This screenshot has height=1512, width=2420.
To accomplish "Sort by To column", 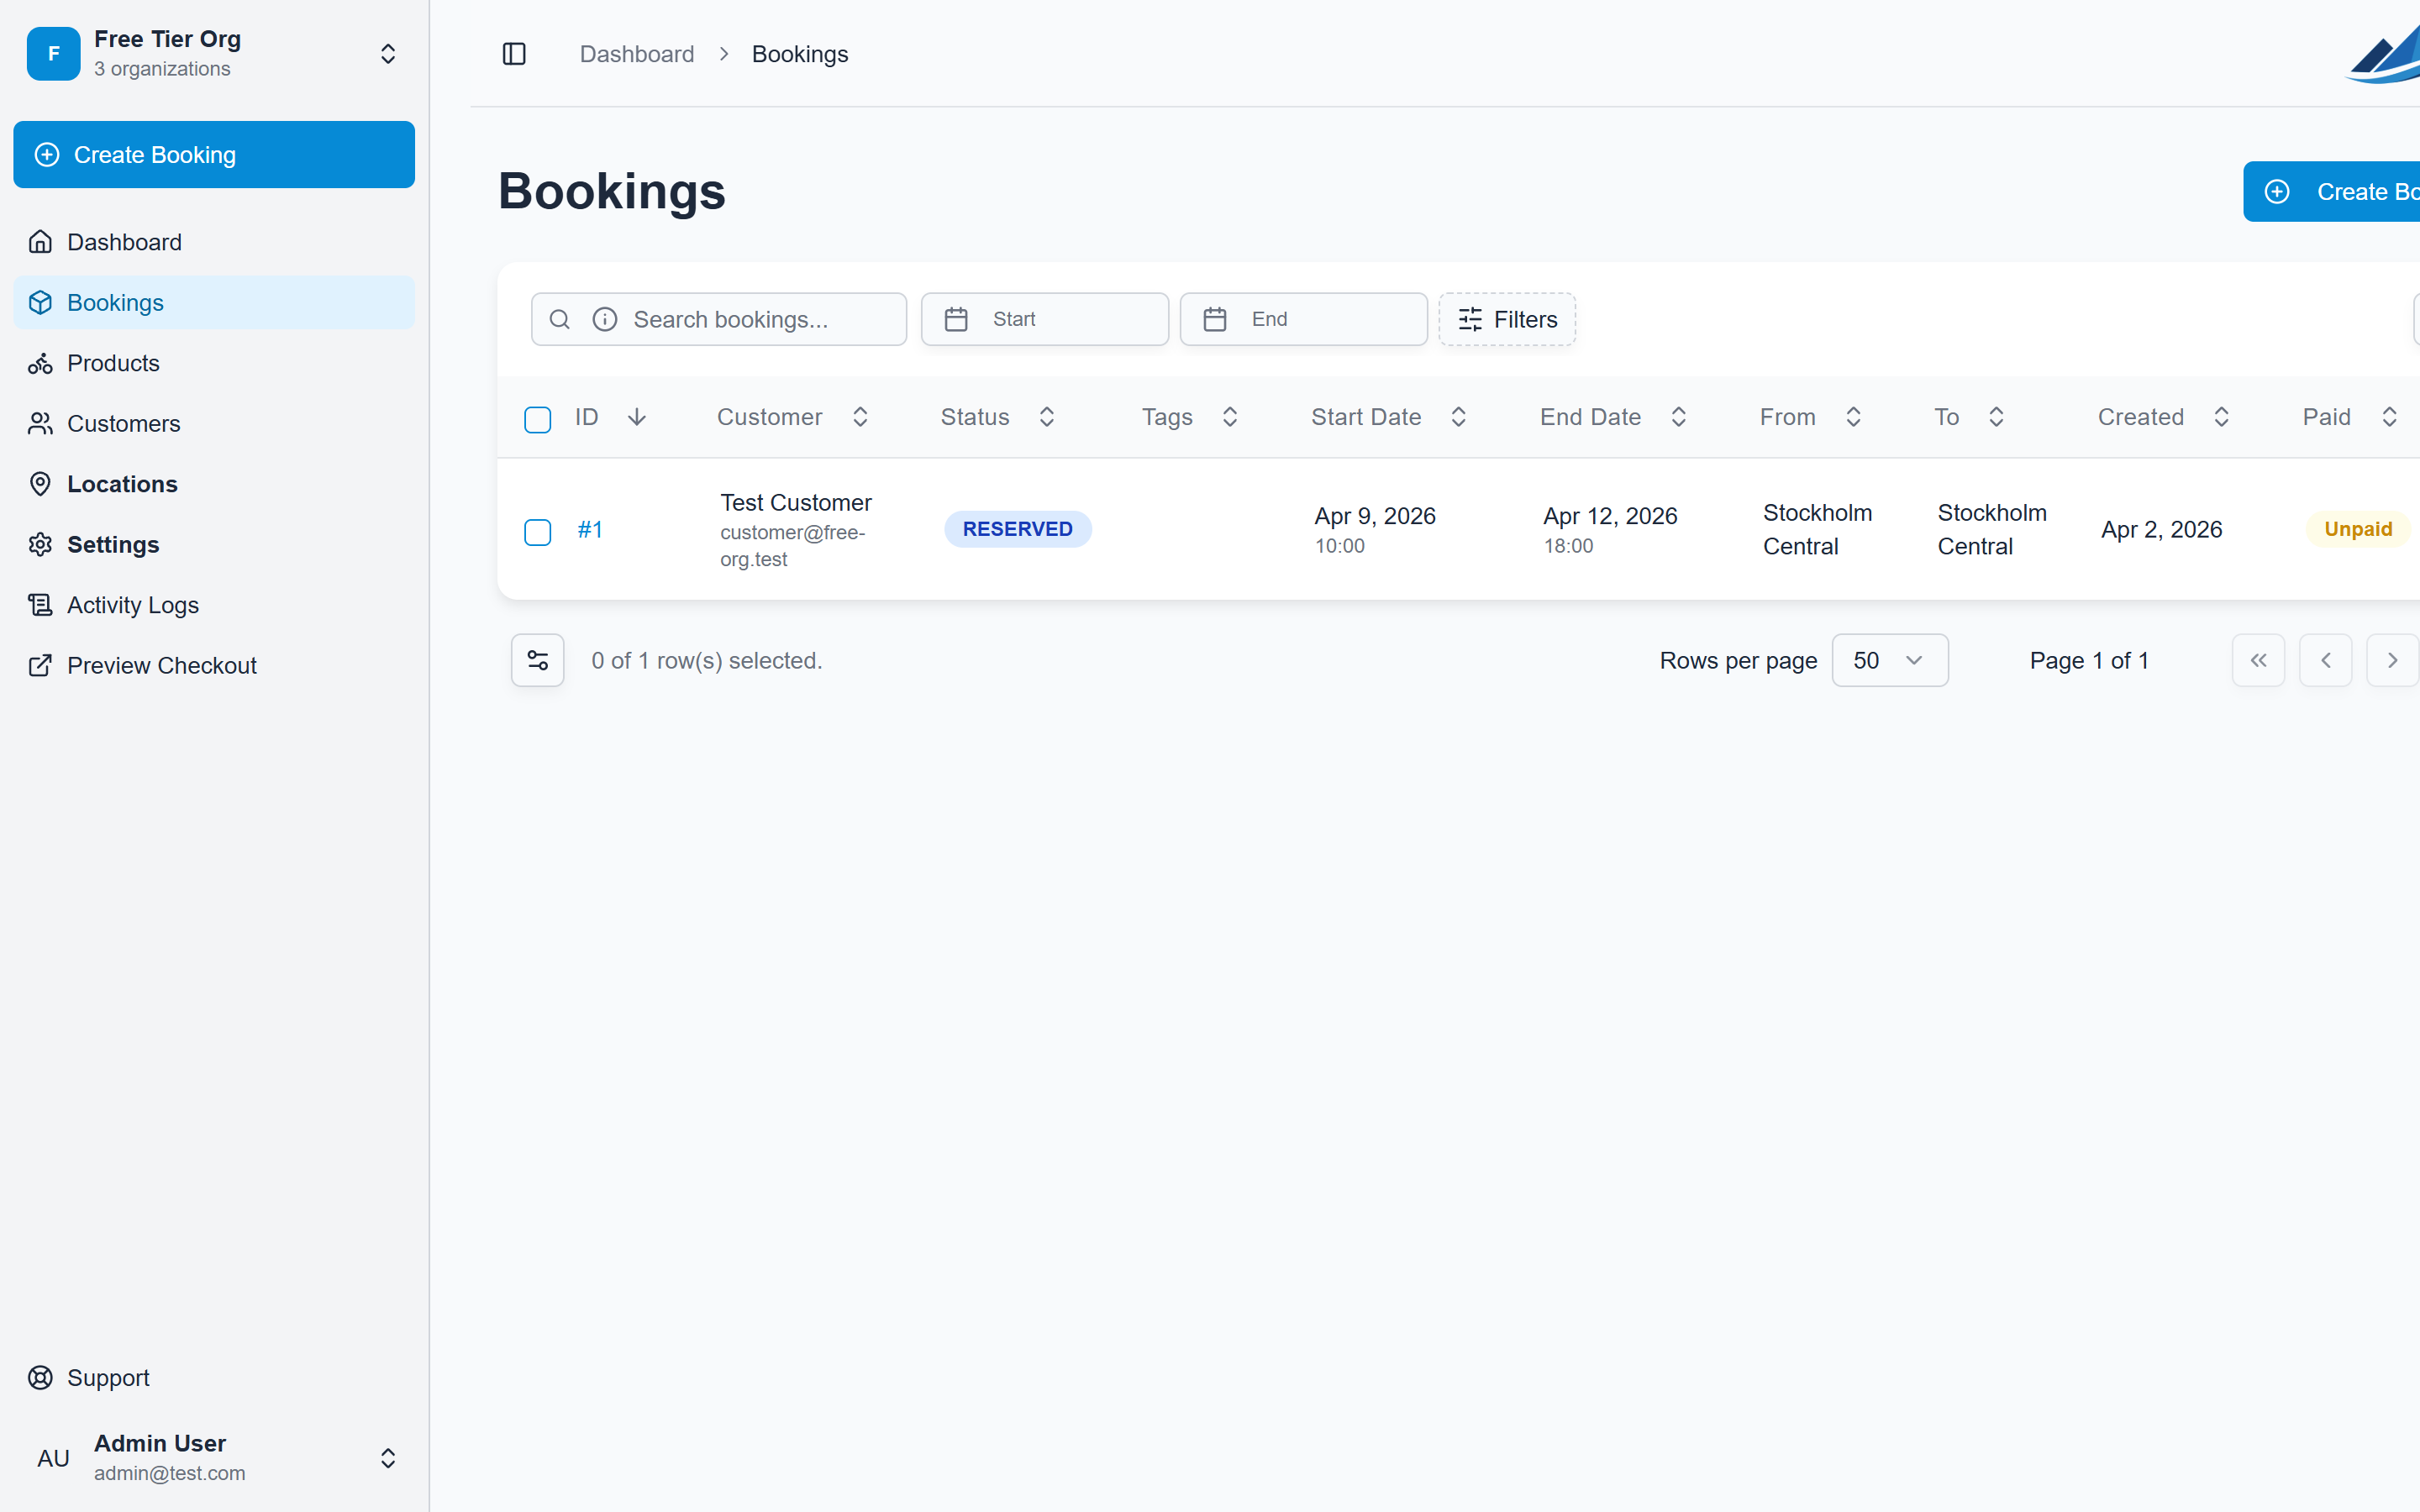I will pyautogui.click(x=1970, y=417).
